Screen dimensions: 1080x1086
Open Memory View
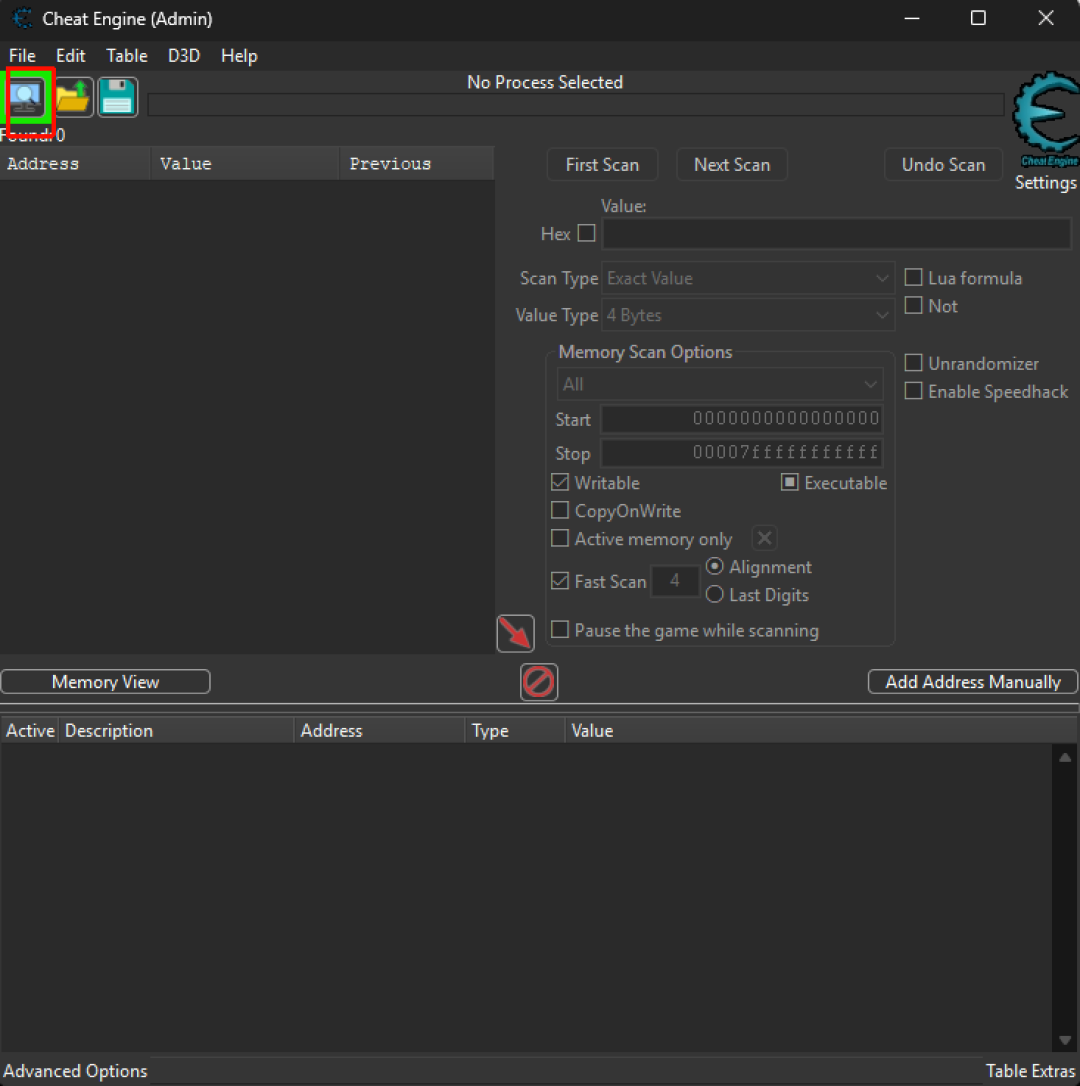pos(105,682)
